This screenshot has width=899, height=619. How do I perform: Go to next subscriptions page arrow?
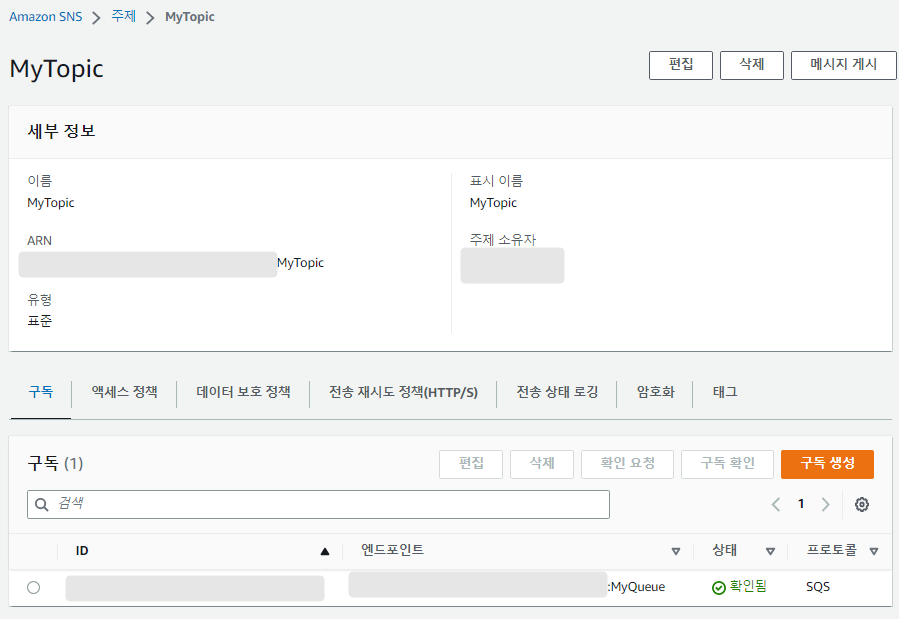pyautogui.click(x=825, y=504)
